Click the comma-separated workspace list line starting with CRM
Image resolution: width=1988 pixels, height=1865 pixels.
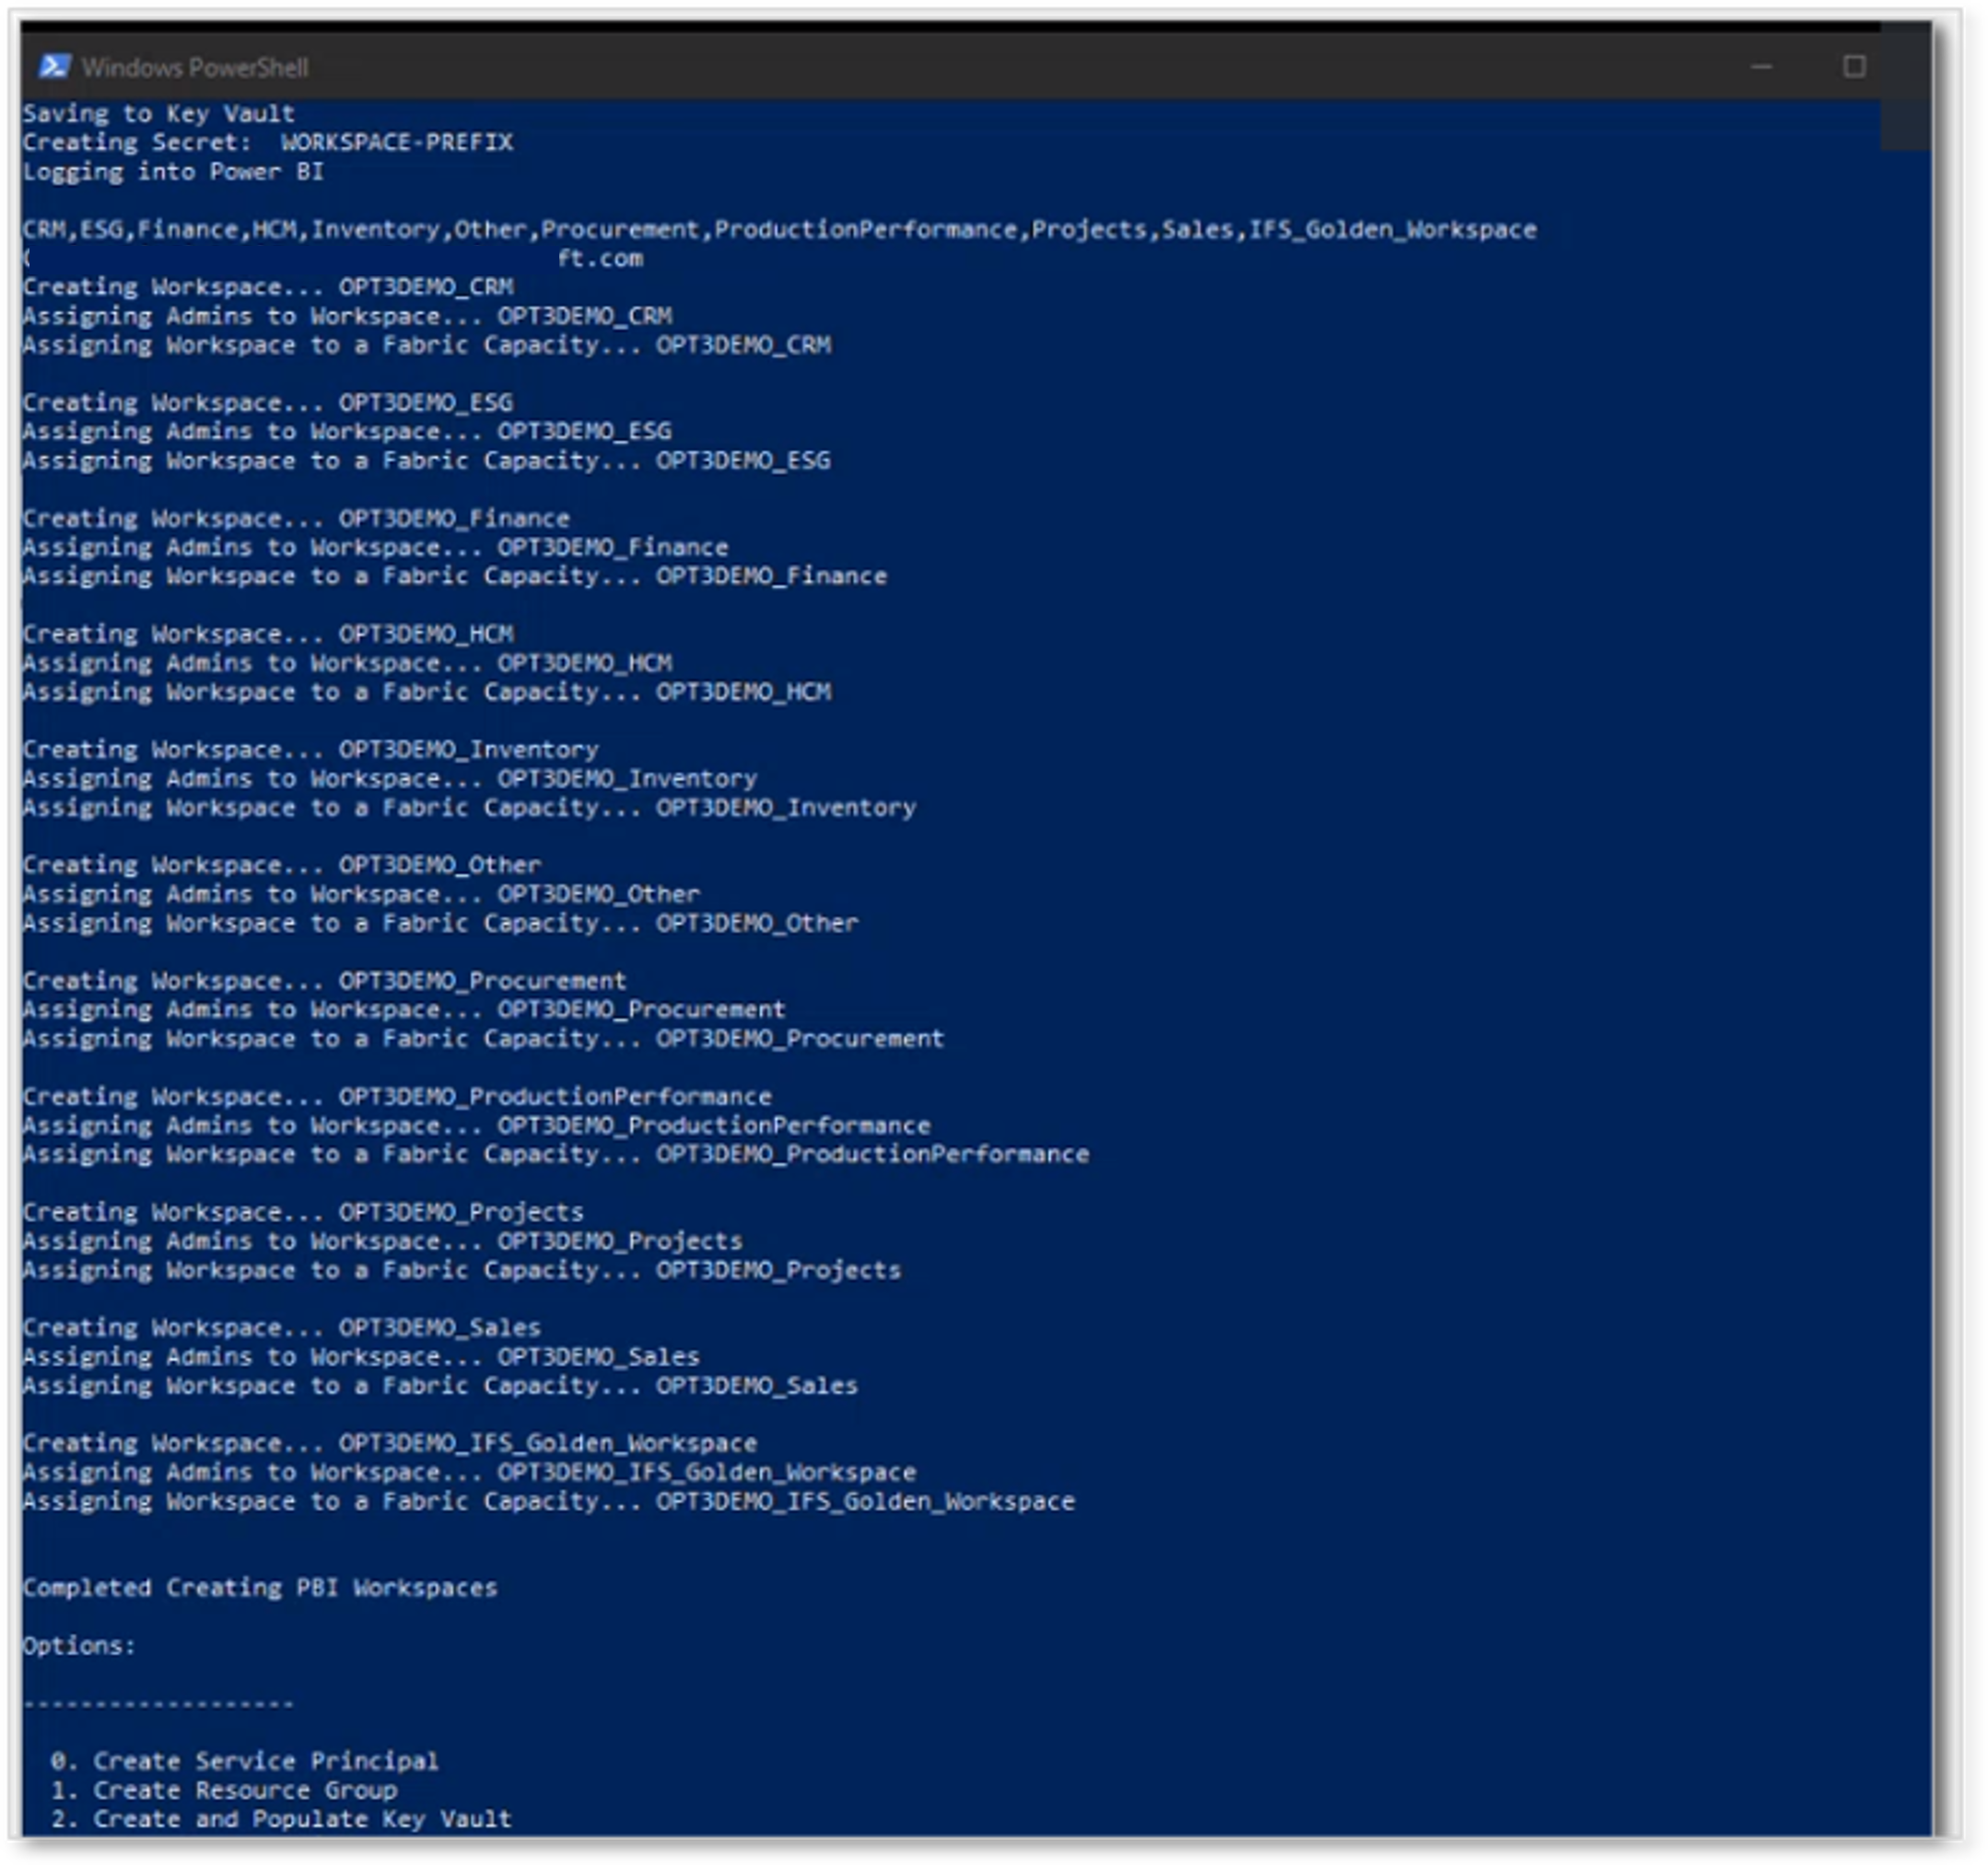pos(779,229)
